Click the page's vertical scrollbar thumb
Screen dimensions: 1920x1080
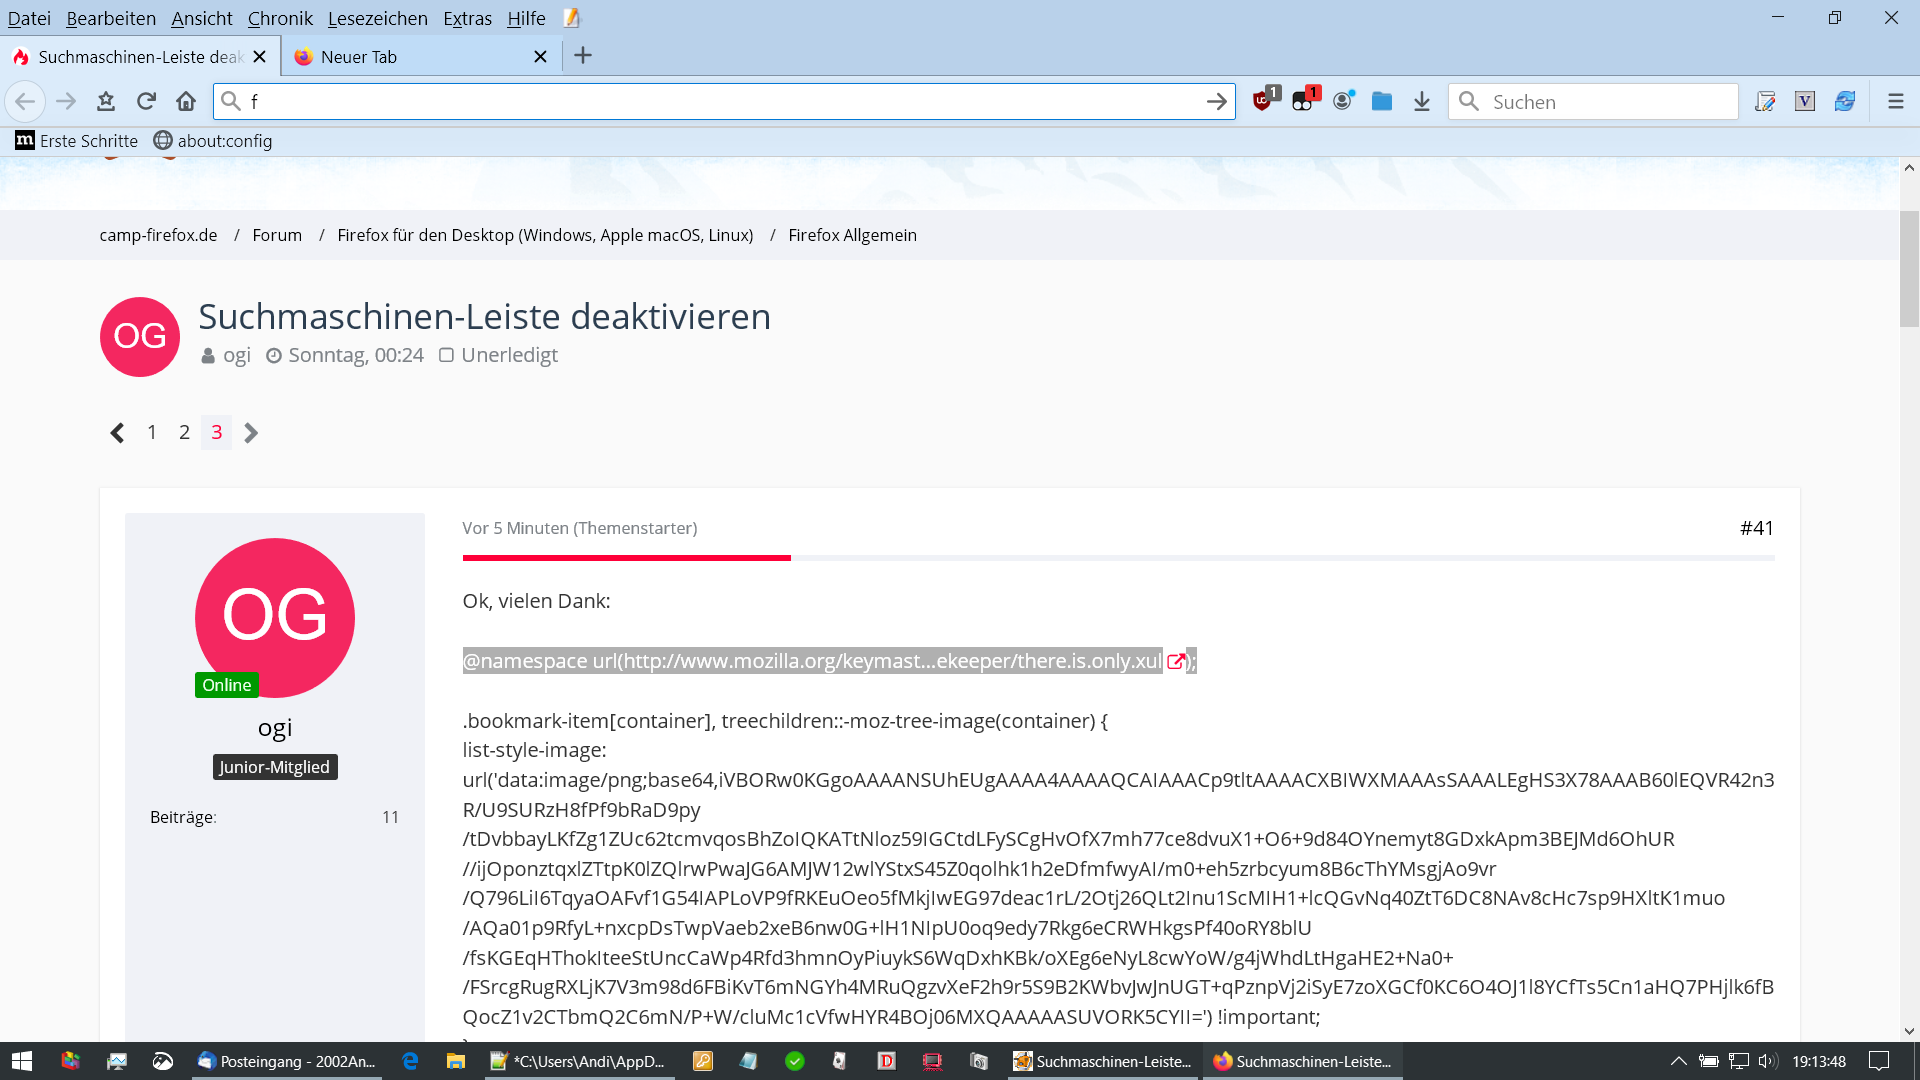point(1909,268)
